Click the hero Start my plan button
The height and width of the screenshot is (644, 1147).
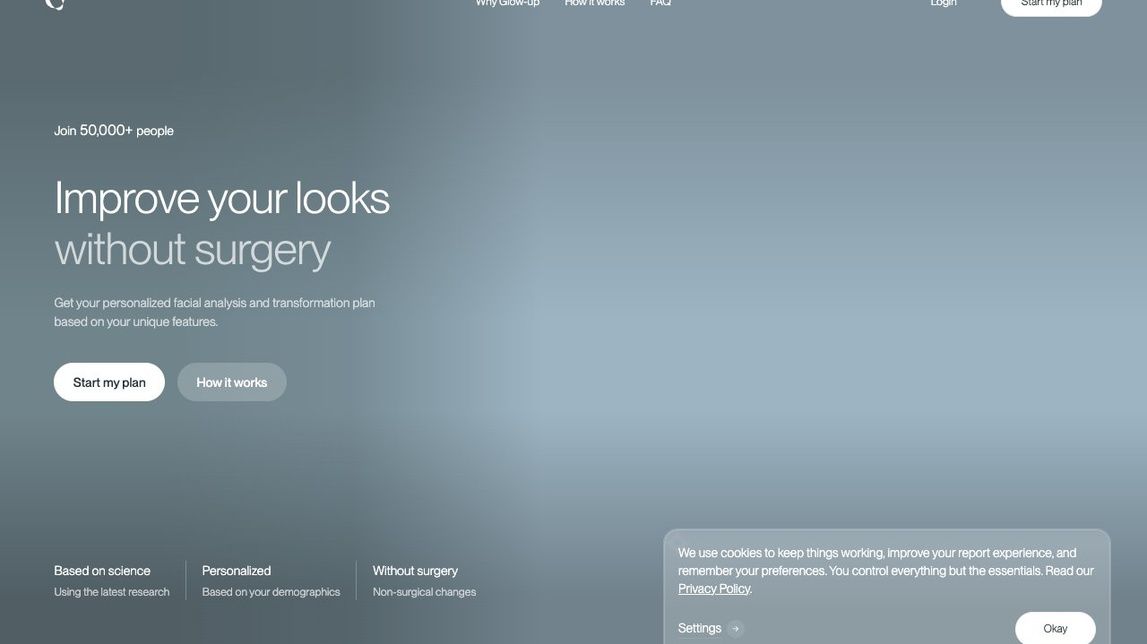tap(109, 382)
